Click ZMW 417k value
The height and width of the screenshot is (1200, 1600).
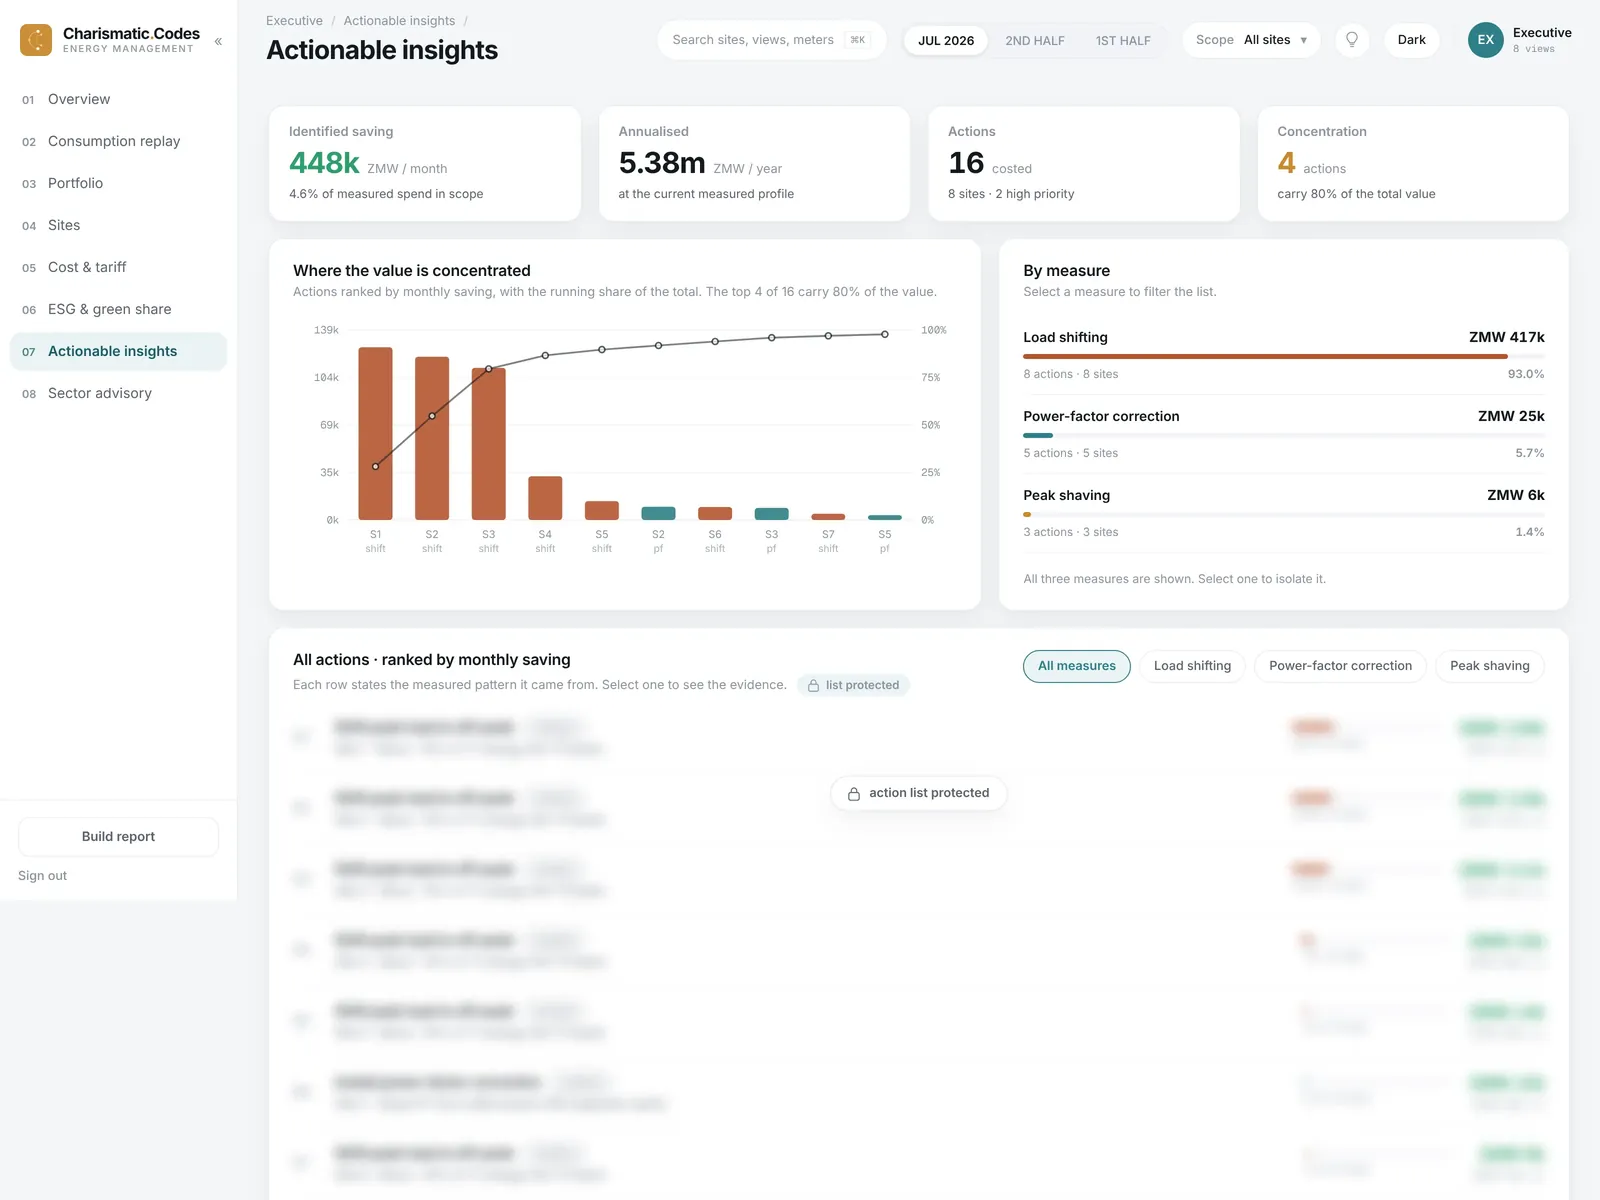1506,337
